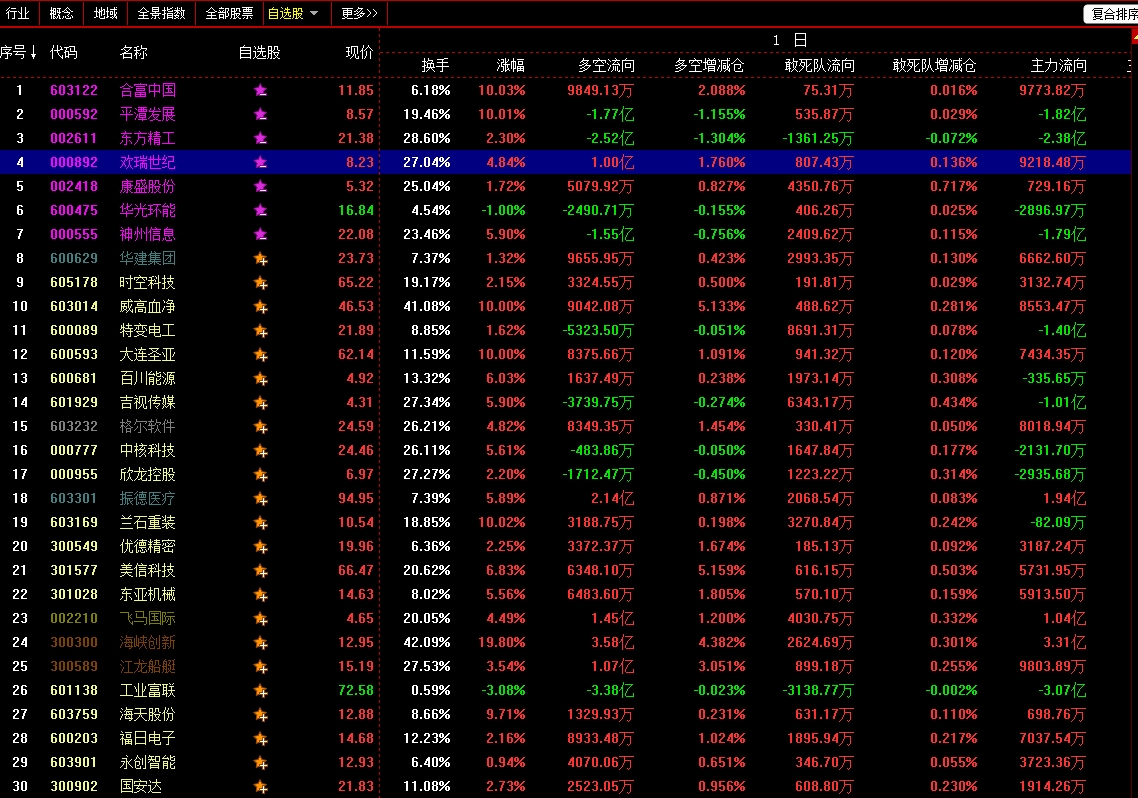Viewport: 1138px width, 798px height.
Task: Sort by the 主力流向 column header
Action: click(x=1058, y=65)
